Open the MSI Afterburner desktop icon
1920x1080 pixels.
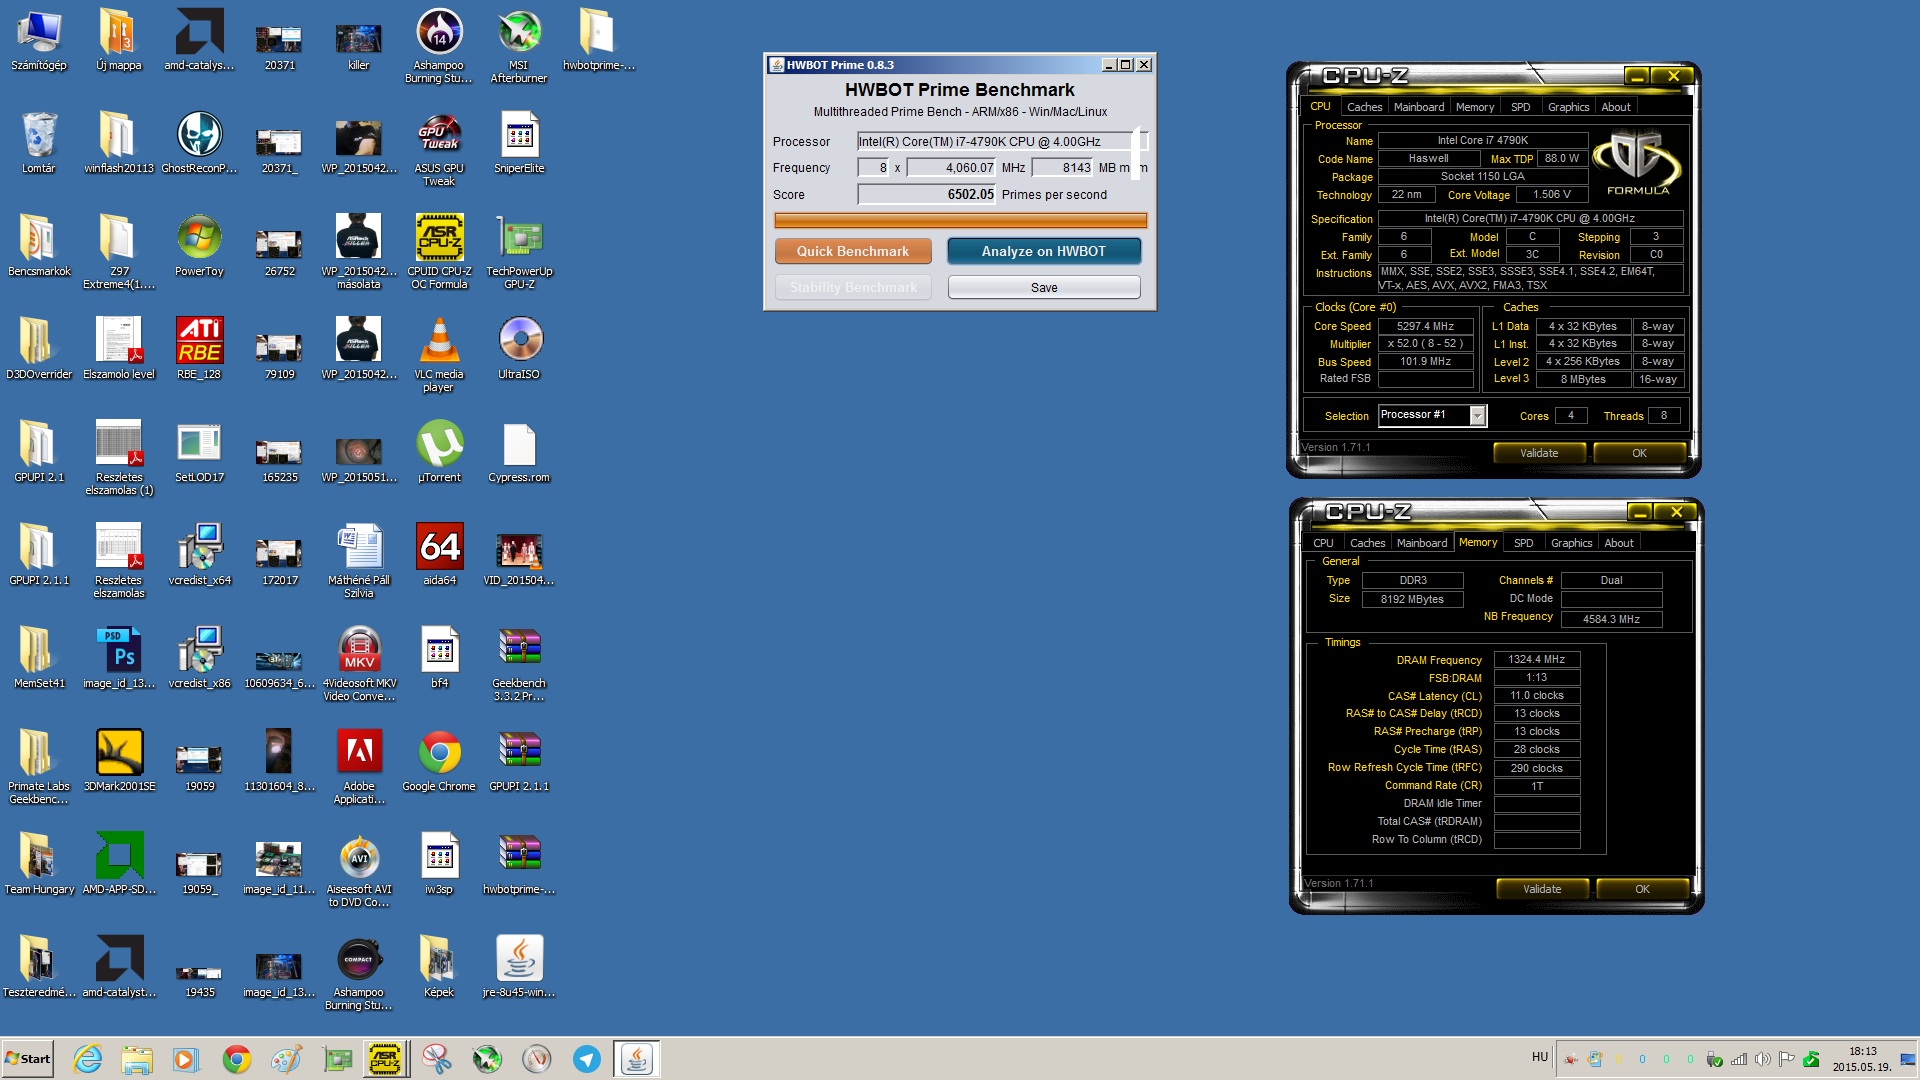519,46
